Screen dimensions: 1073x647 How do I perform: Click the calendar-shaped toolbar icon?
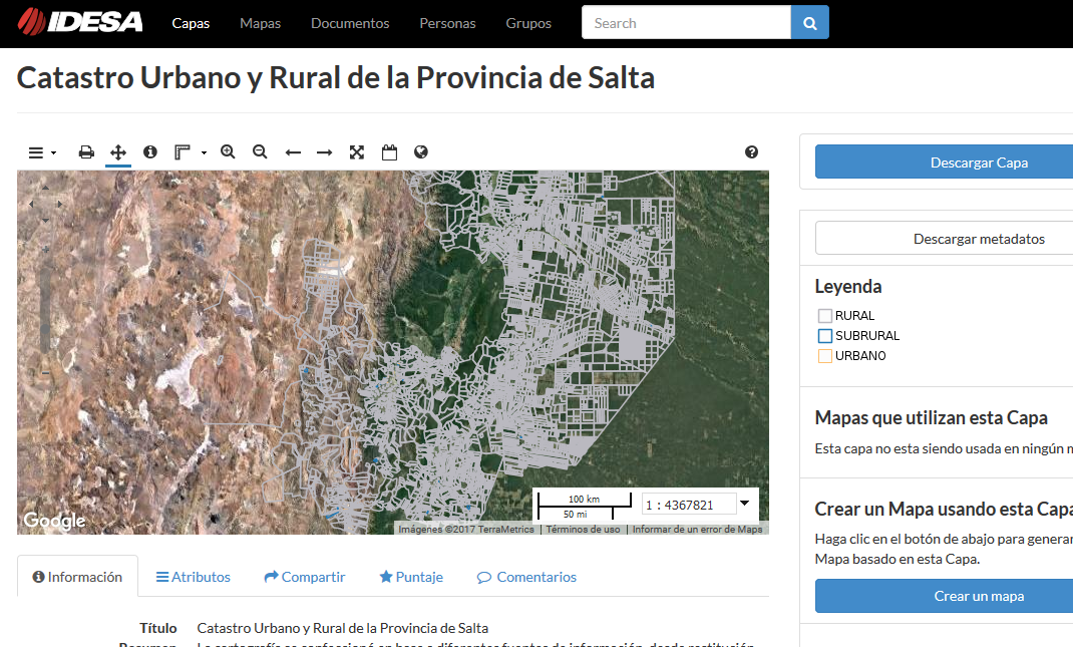pos(389,152)
